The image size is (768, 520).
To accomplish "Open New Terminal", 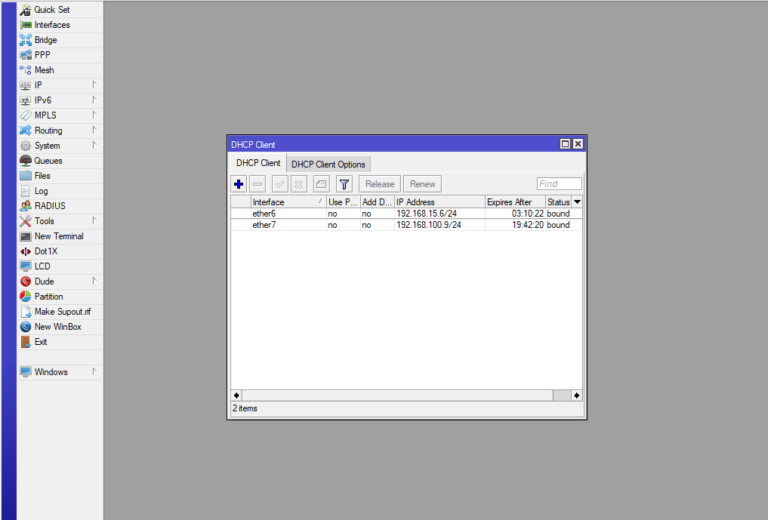I will tap(58, 236).
